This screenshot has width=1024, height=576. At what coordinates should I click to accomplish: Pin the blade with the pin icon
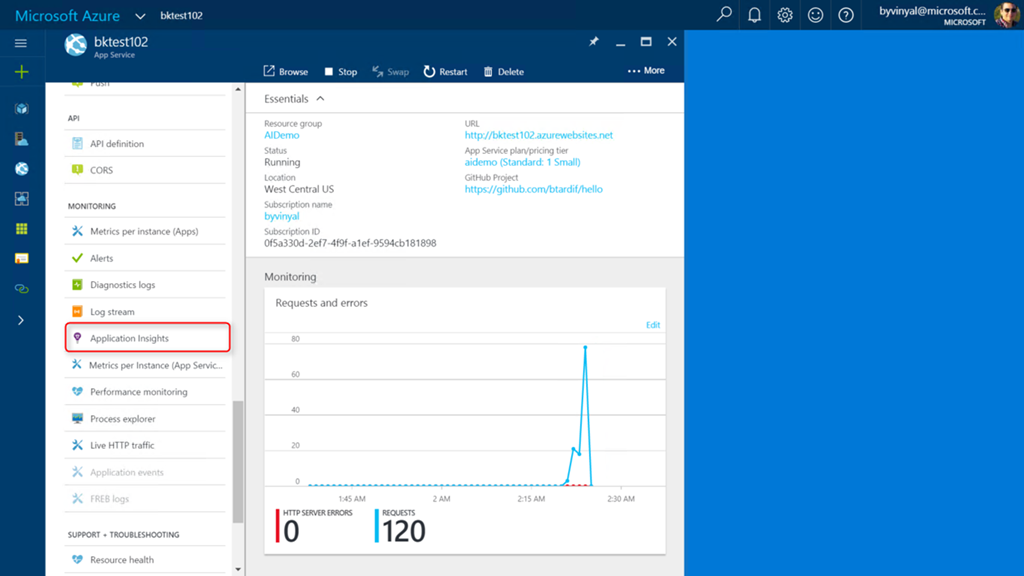coord(594,42)
